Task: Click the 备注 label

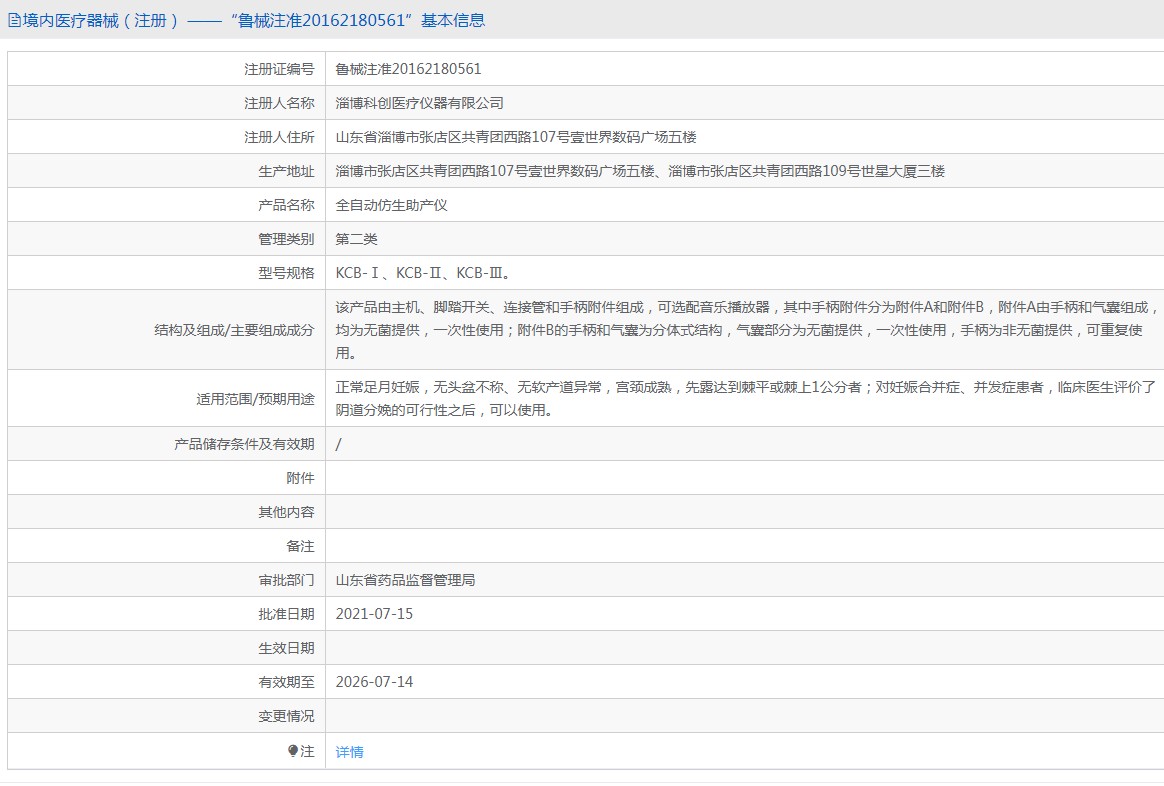Action: [301, 547]
